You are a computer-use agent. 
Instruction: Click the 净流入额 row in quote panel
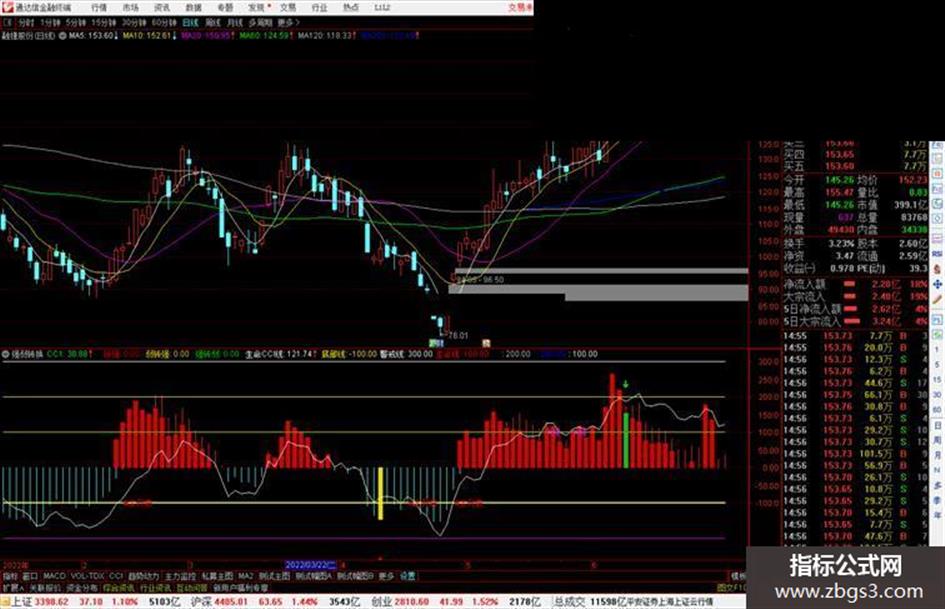[855, 284]
